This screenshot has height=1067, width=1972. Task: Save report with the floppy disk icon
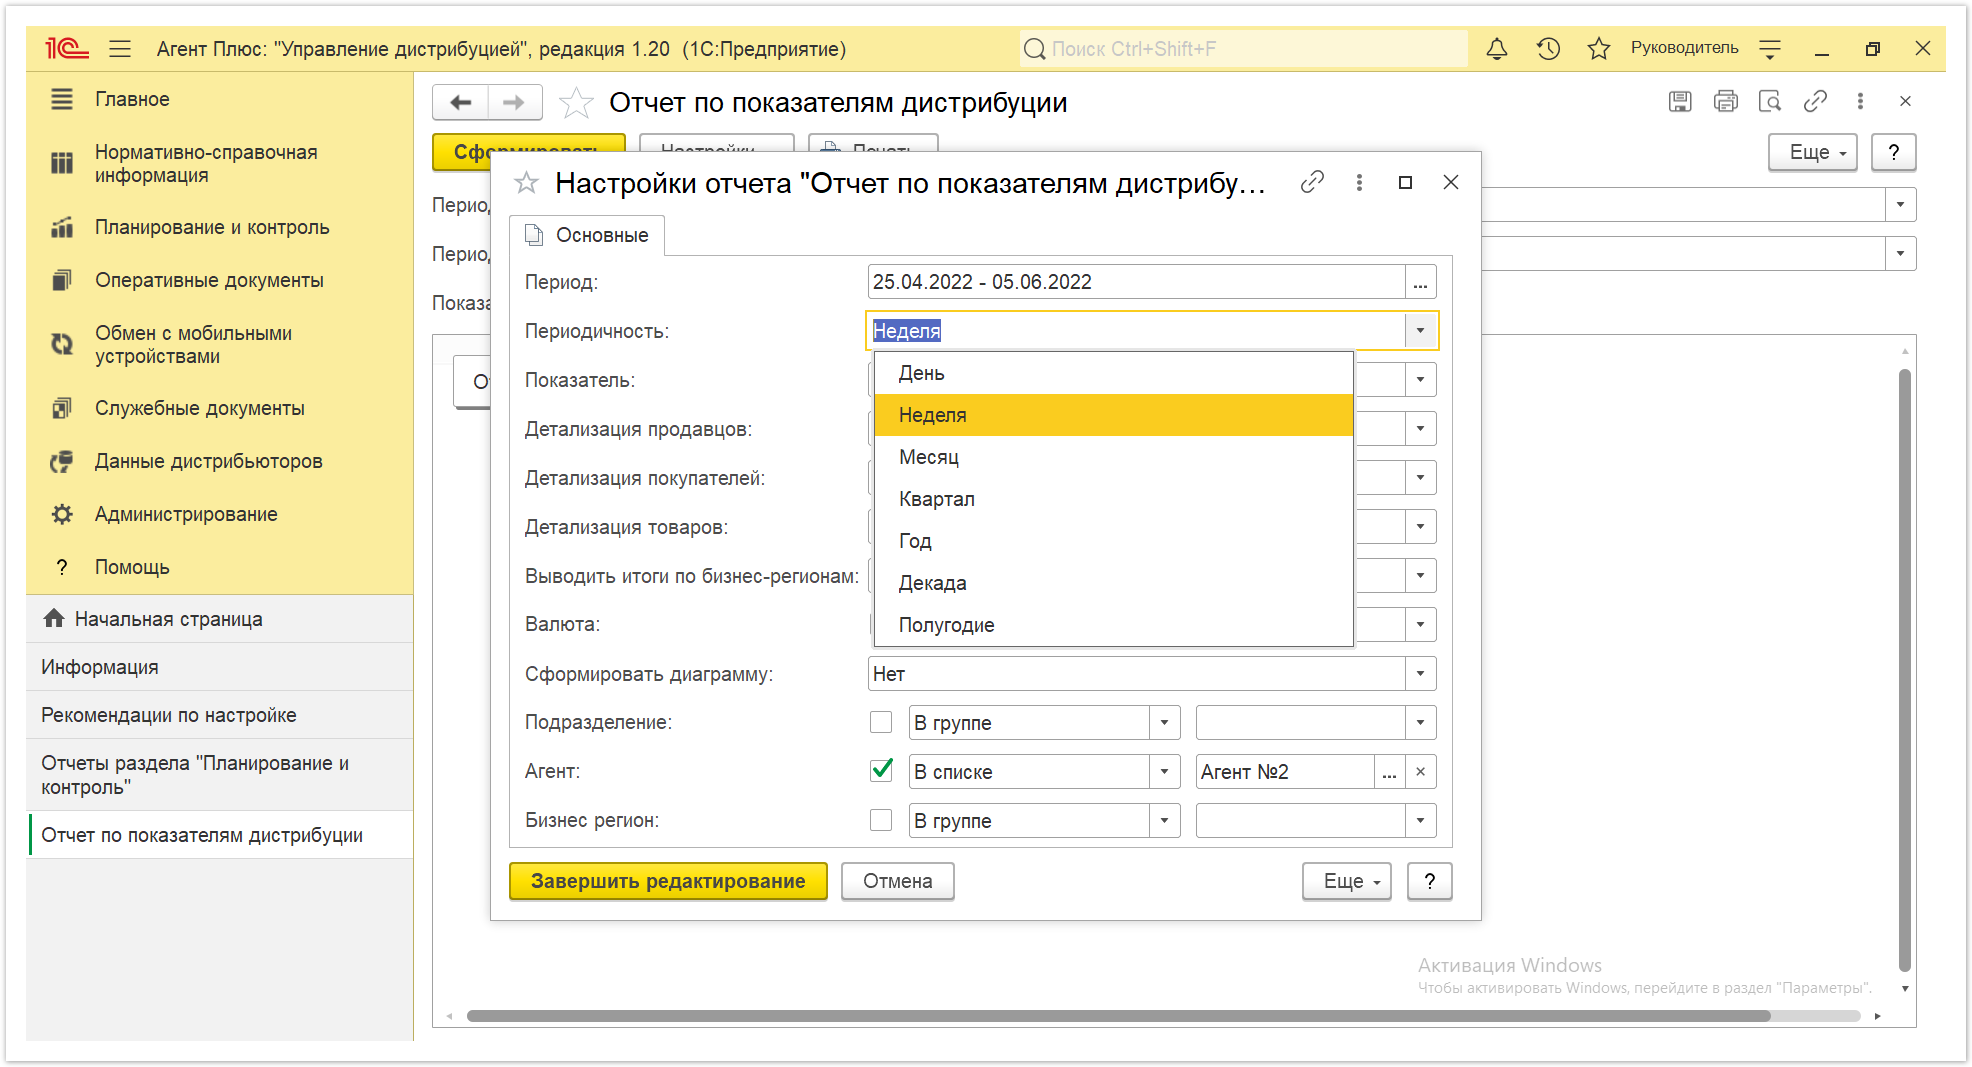pyautogui.click(x=1680, y=101)
